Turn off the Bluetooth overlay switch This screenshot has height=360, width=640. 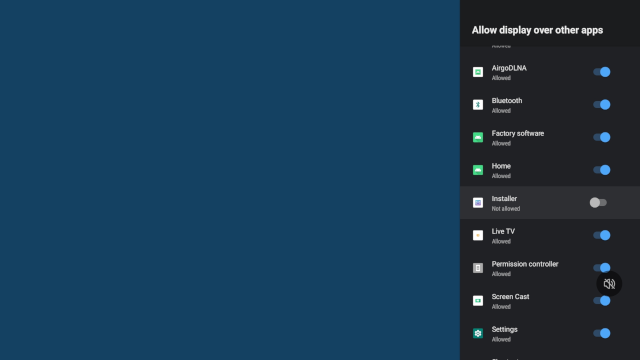pos(602,104)
